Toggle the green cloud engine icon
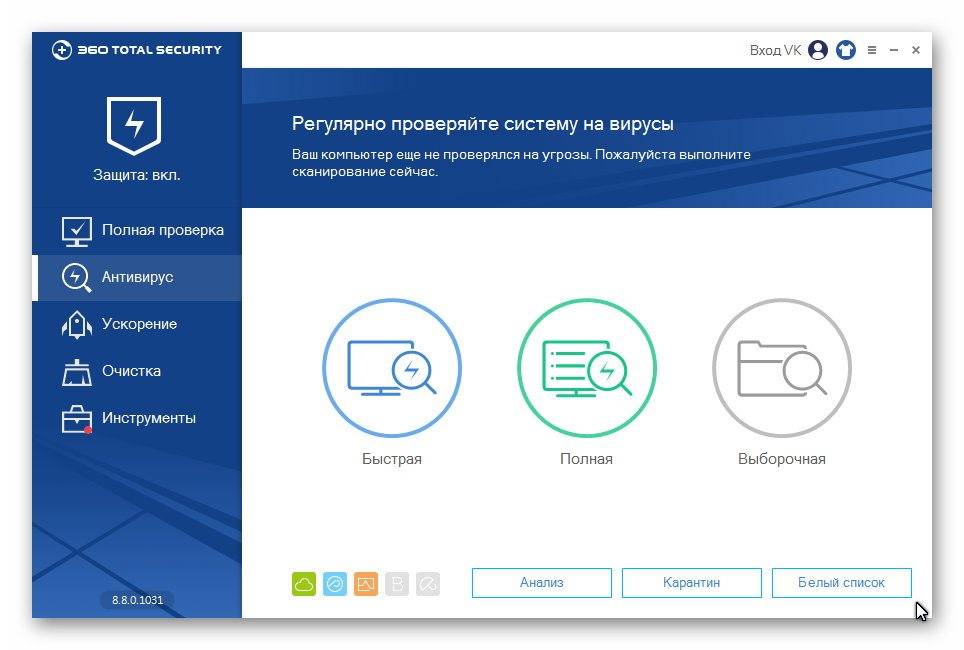 [304, 584]
